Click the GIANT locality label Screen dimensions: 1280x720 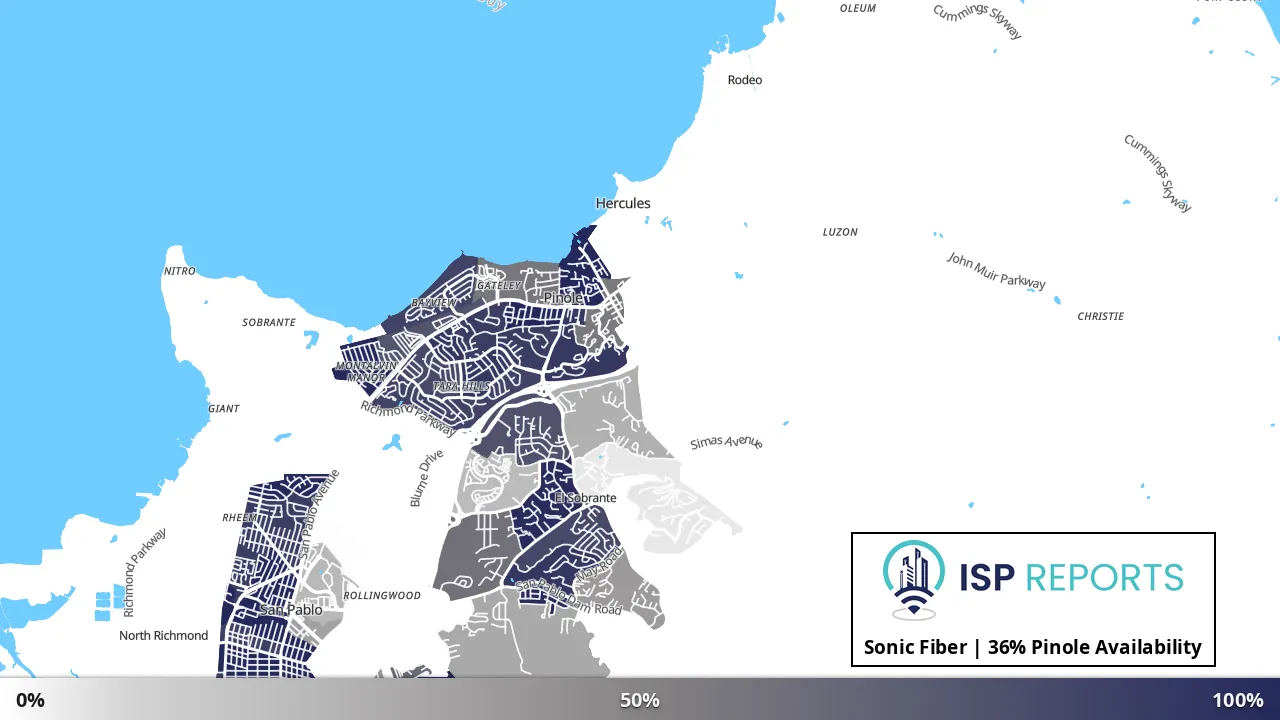tap(224, 409)
